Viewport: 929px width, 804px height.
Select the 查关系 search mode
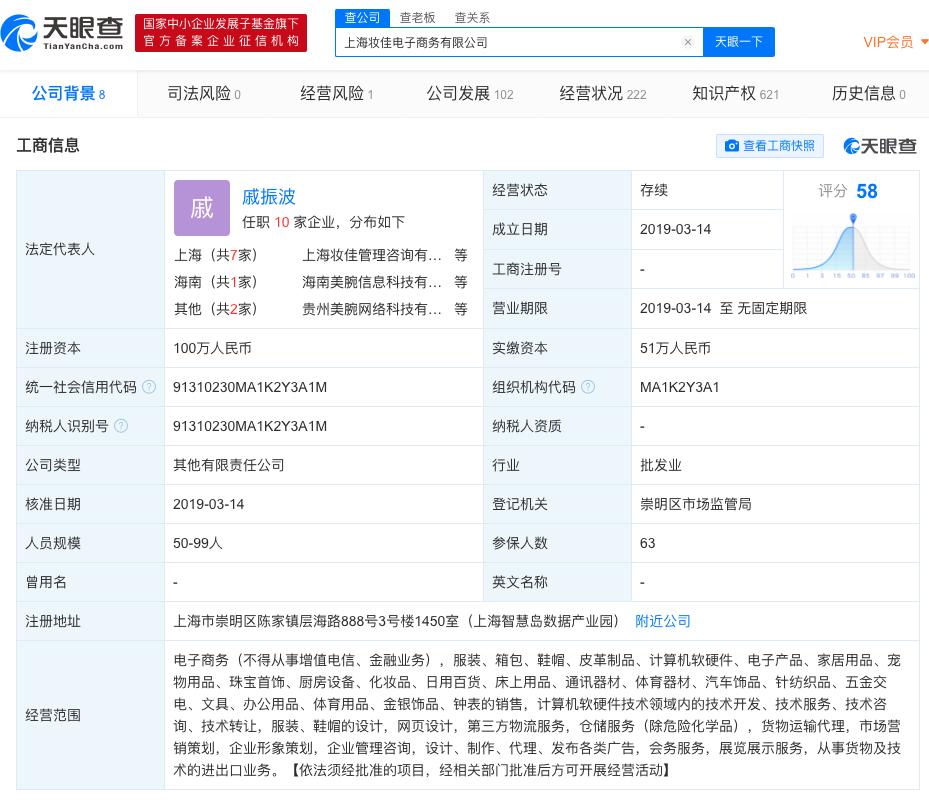point(472,17)
